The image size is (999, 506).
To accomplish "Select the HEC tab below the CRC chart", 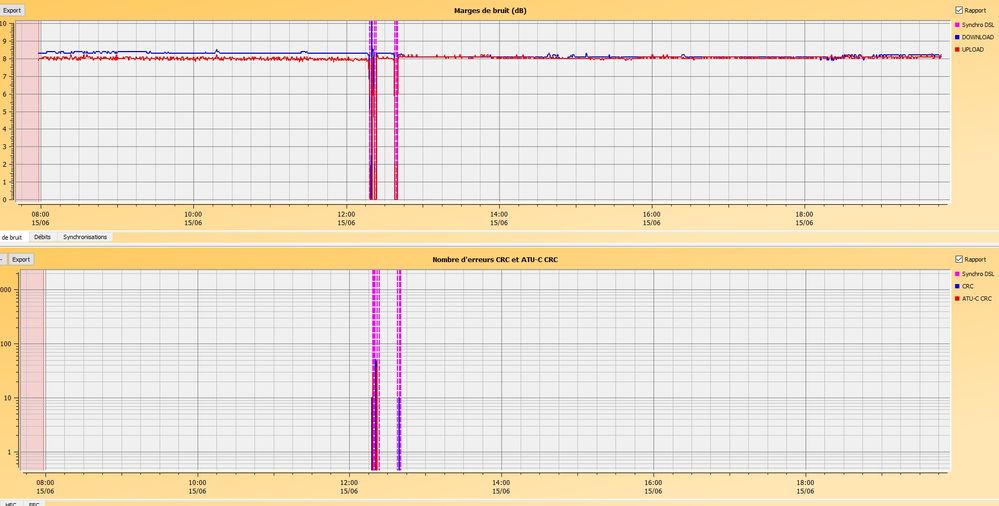I will pyautogui.click(x=10, y=504).
